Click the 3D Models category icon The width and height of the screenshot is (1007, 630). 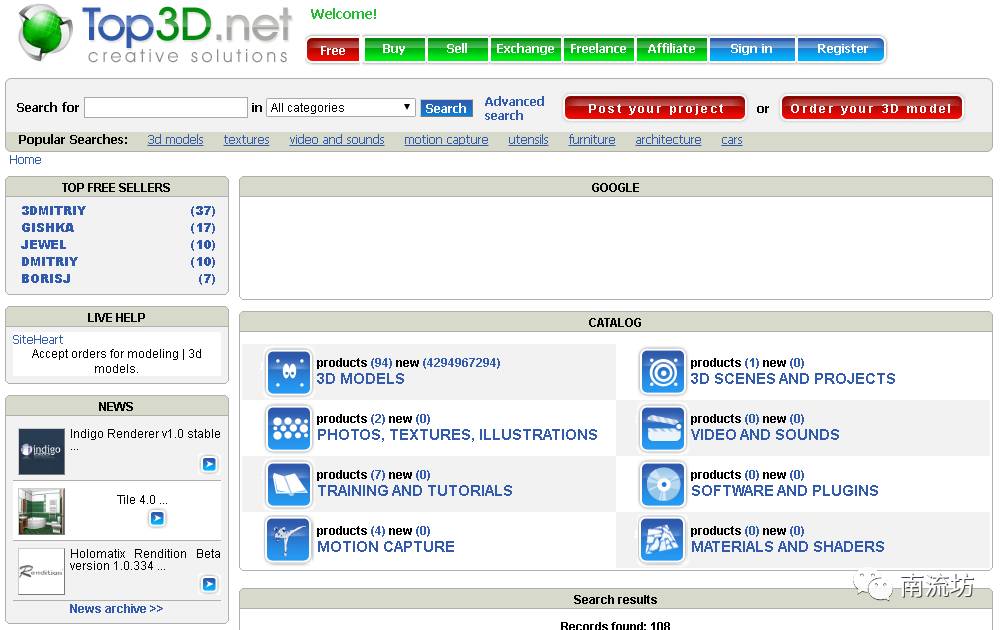(x=289, y=372)
